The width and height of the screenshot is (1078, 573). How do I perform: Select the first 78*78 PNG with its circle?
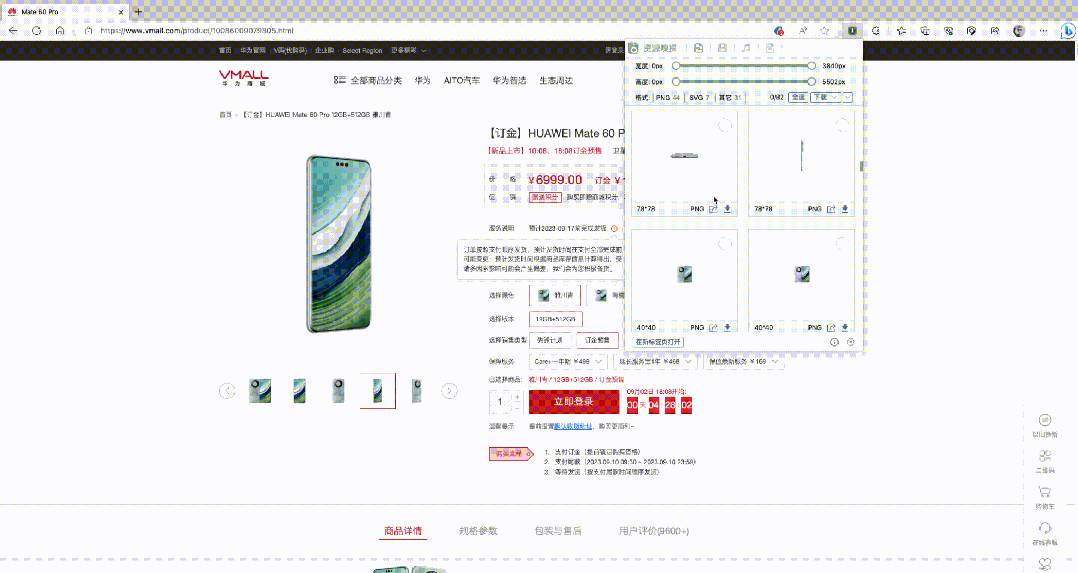point(725,125)
